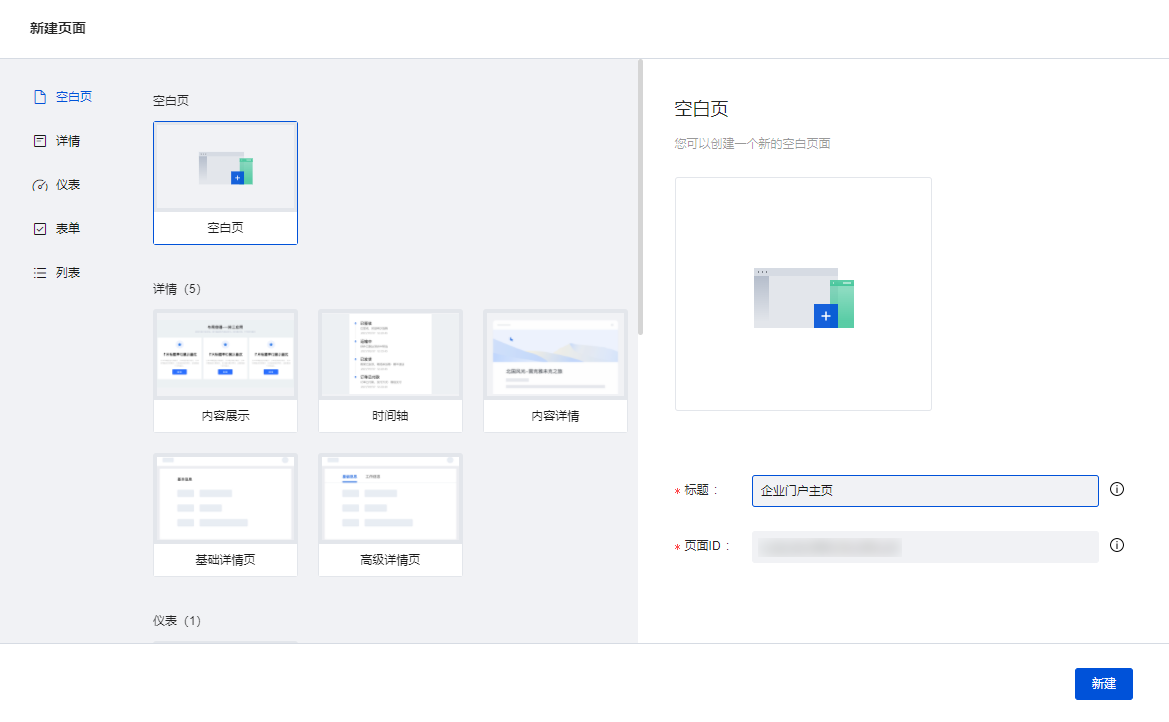Show info tooltip for 页面ID

(1117, 545)
